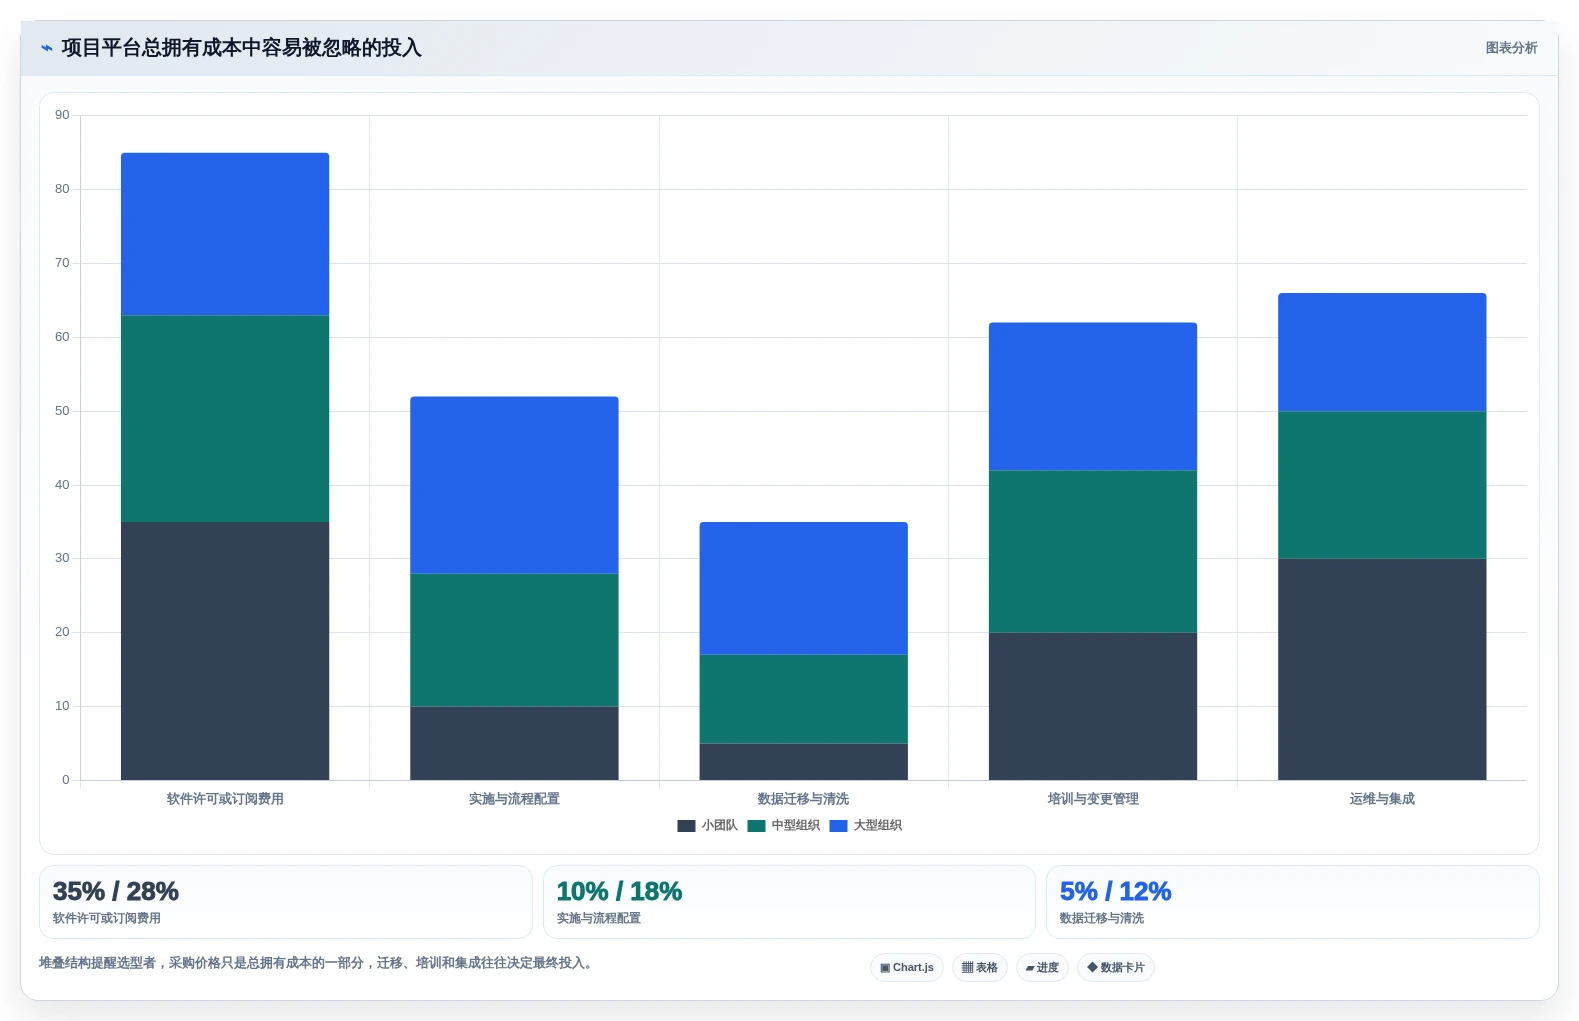This screenshot has width=1579, height=1021.
Task: Toggle the 中型组织 legend color swatch
Action: (x=756, y=826)
